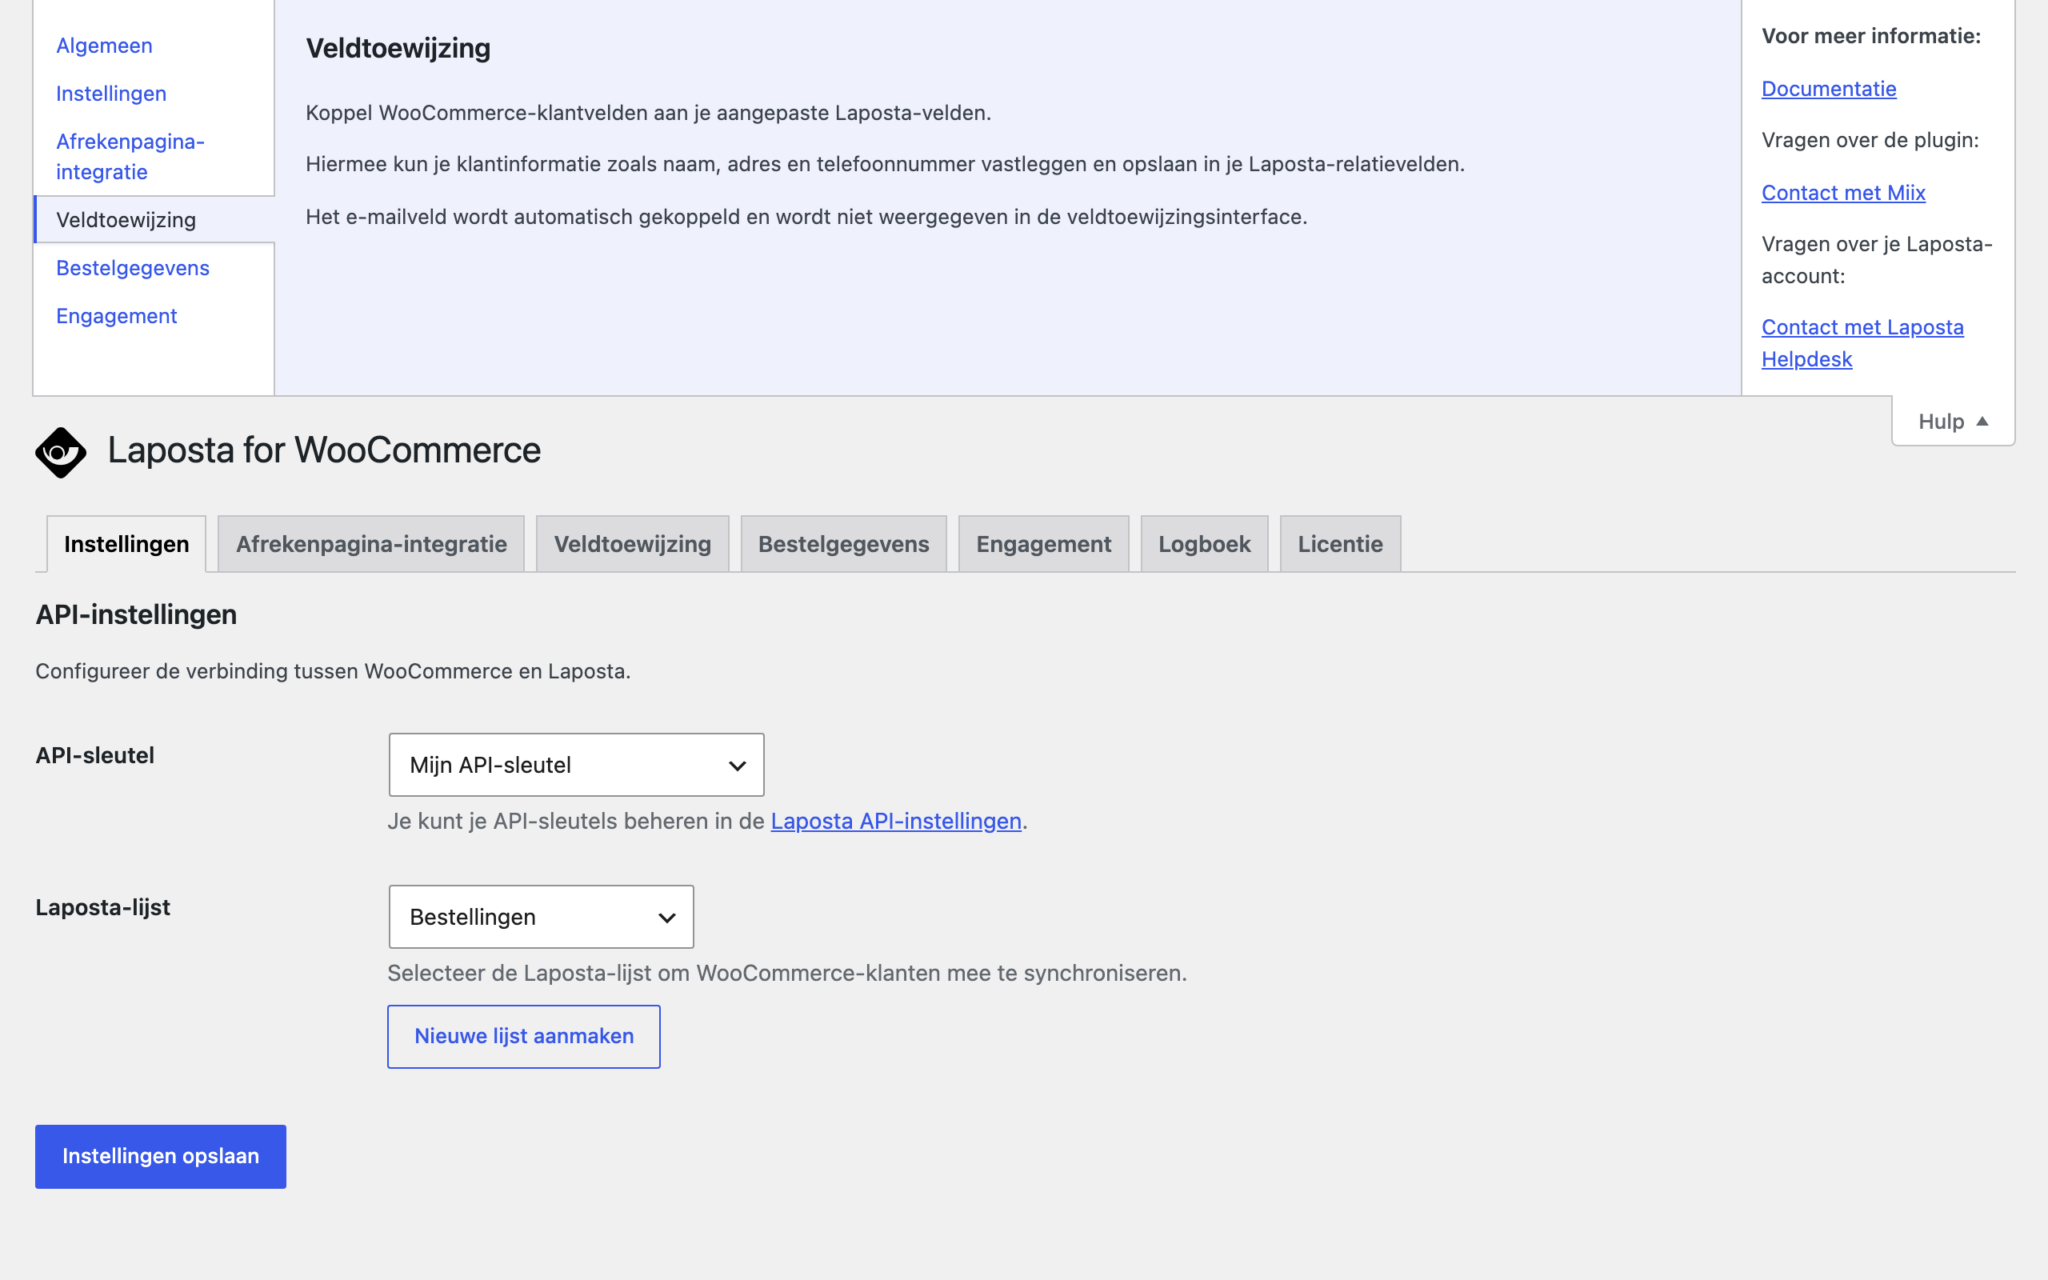The image size is (2048, 1280).
Task: Follow the Laposta API-instellingen link
Action: [x=896, y=821]
